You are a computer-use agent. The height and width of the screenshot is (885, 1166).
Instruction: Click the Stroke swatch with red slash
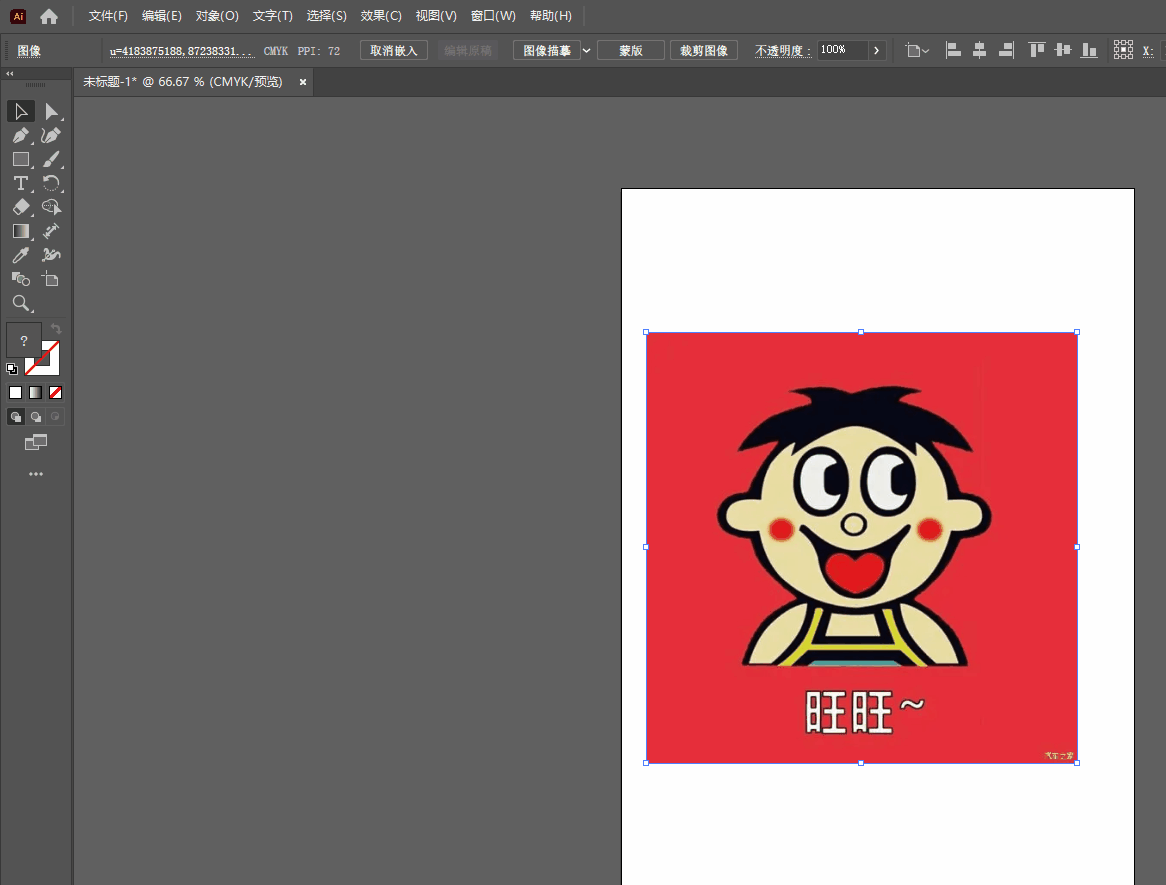42,358
